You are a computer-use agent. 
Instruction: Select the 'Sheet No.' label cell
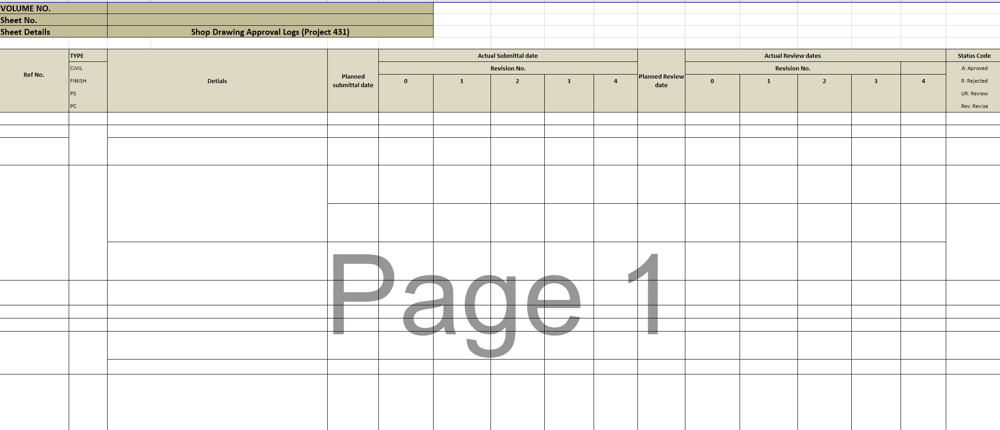tap(54, 20)
